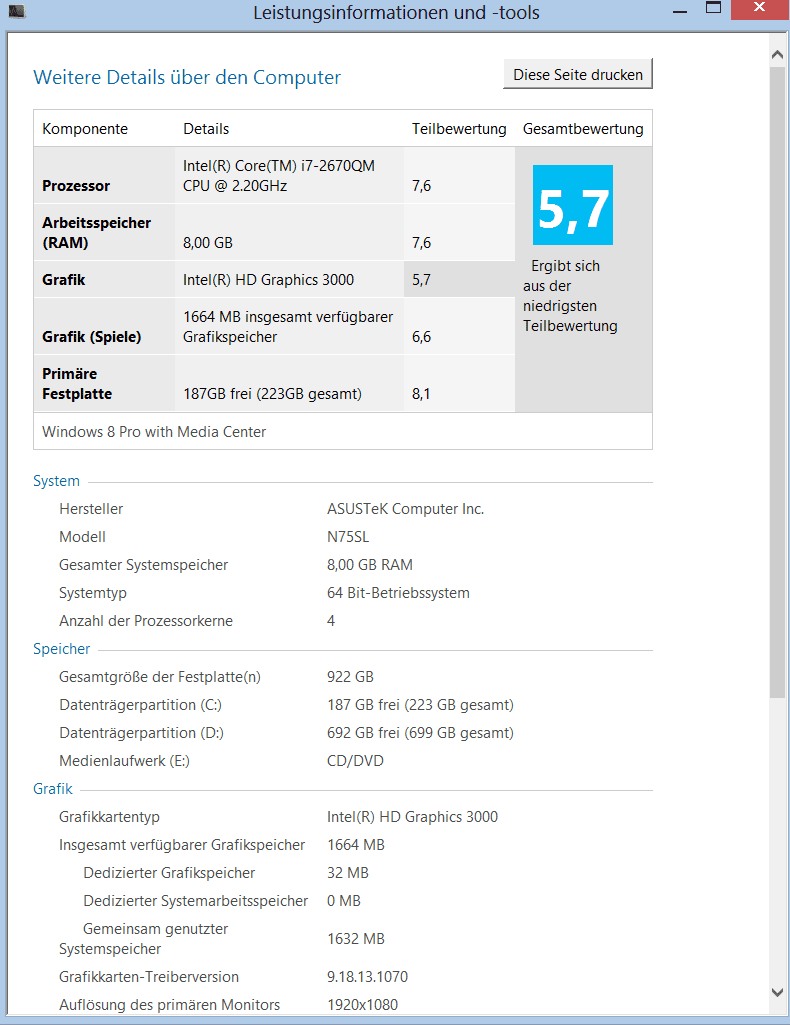Select the Festplatte score 8,1
This screenshot has height=1025, width=790.
421,394
